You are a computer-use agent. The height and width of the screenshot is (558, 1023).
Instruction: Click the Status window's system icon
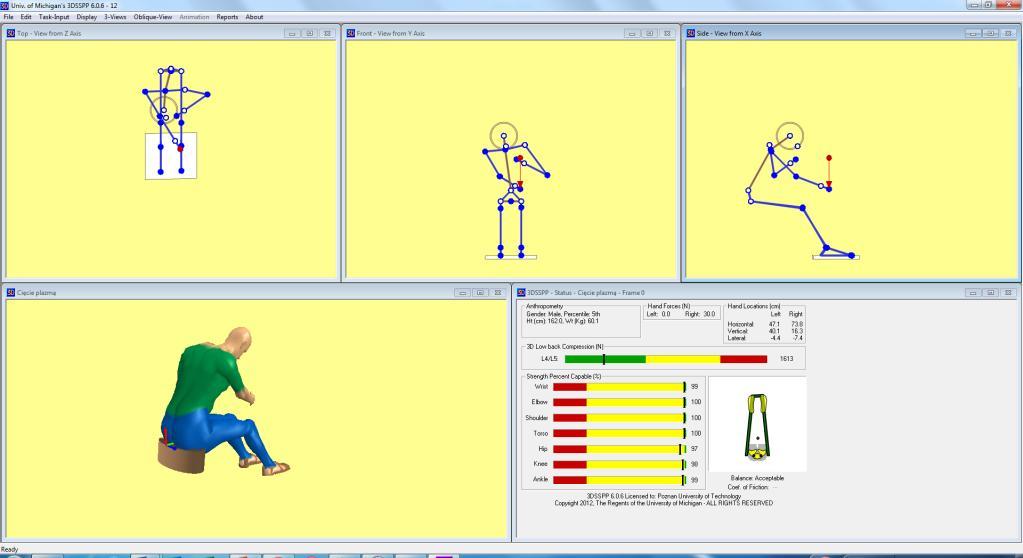click(x=521, y=293)
